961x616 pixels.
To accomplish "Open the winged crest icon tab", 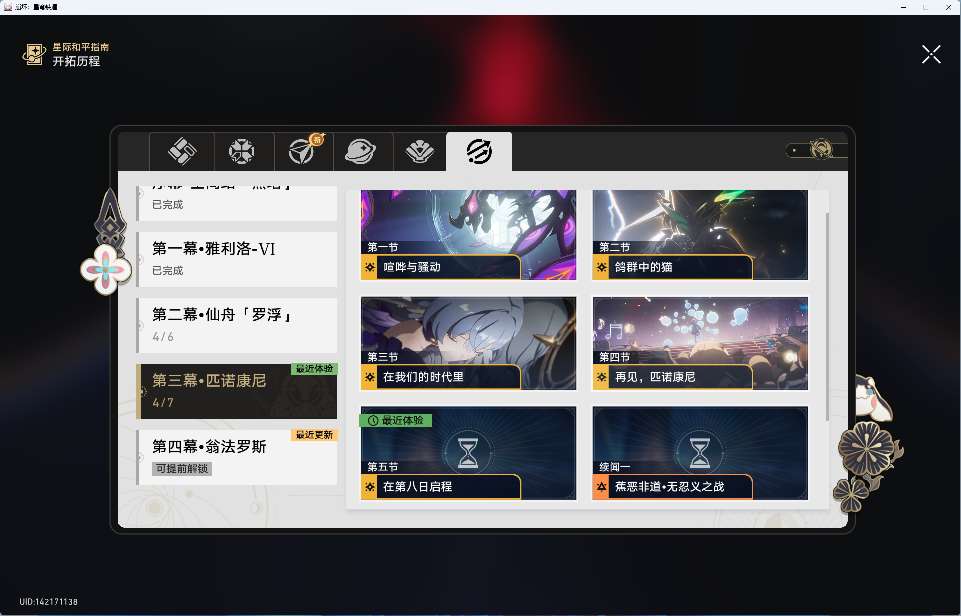I will [420, 151].
